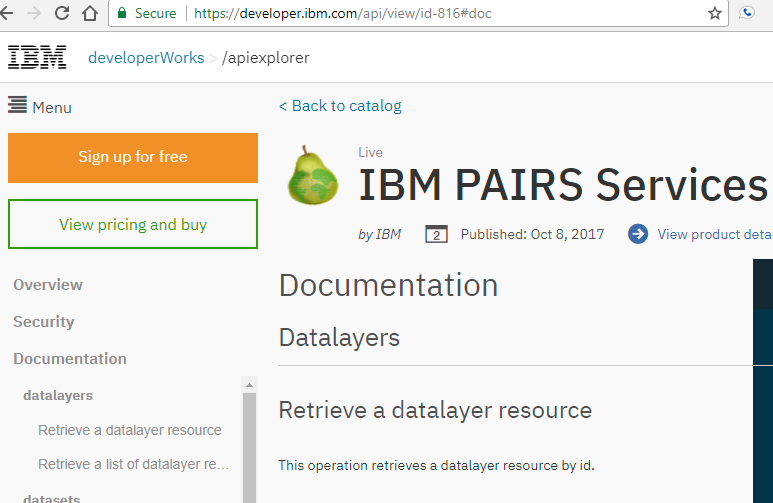Image resolution: width=773 pixels, height=503 pixels.
Task: Click the browser forward arrow
Action: tap(34, 13)
